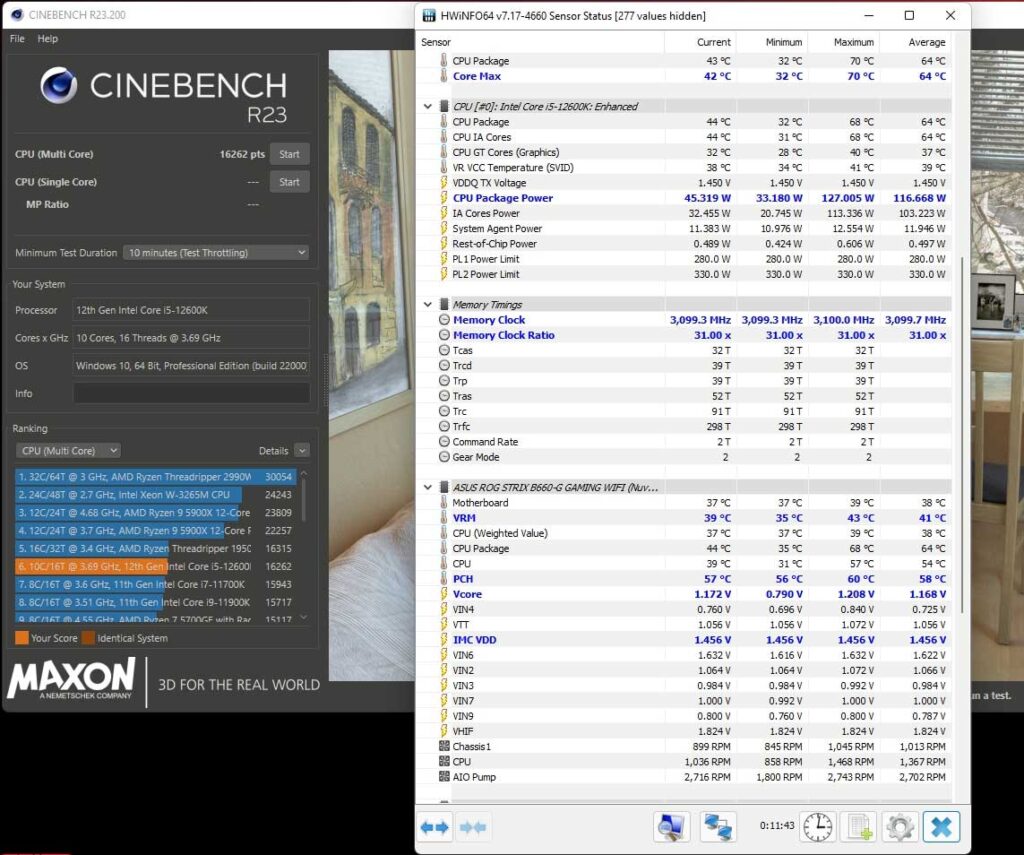Start the CPU (Multi Core) test
This screenshot has width=1024, height=855.
pyautogui.click(x=289, y=154)
